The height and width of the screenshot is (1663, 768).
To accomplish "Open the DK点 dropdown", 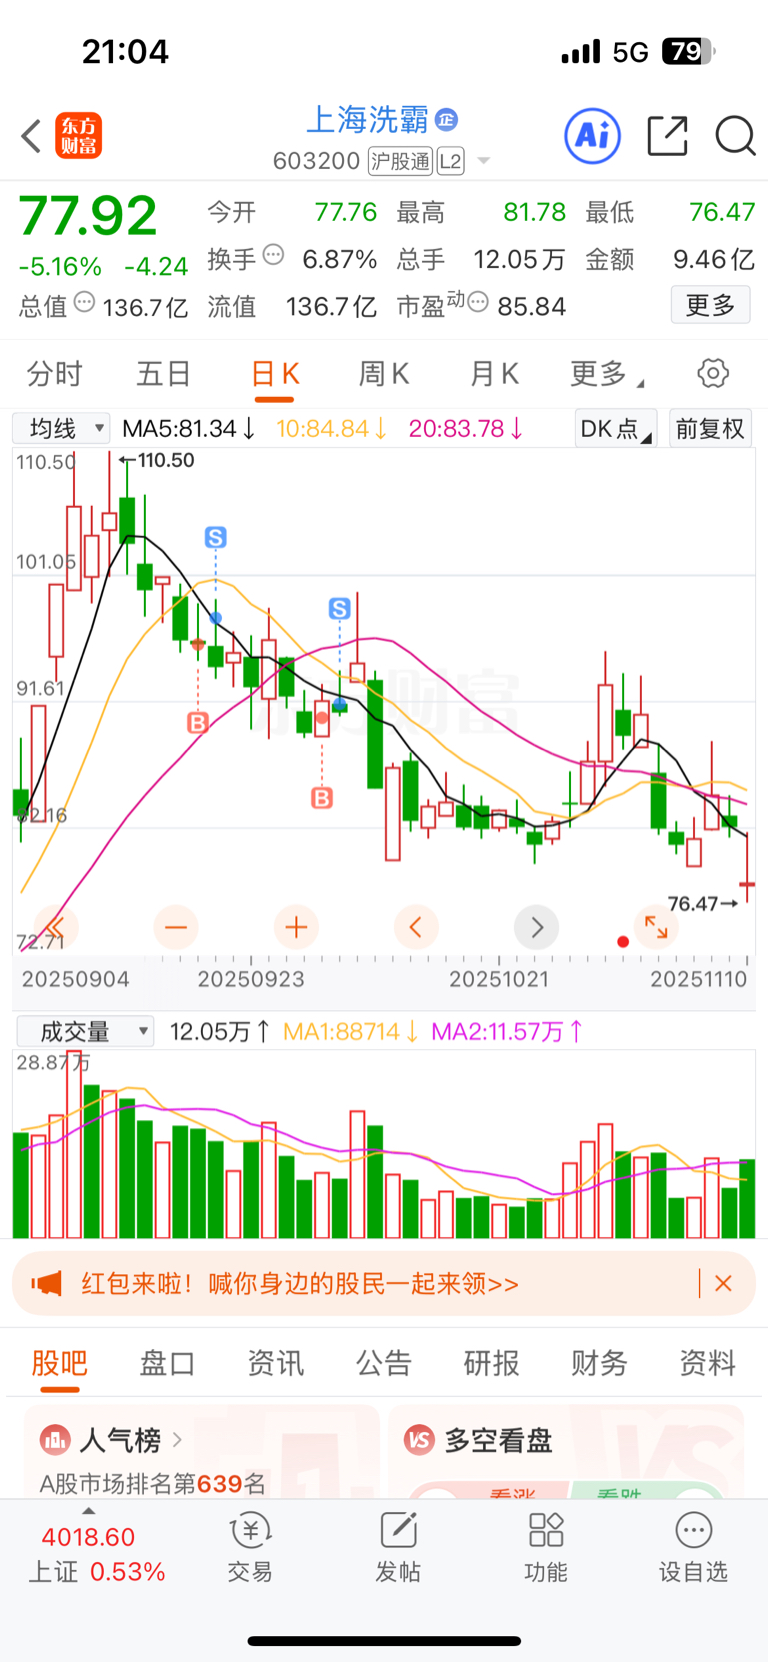I will pos(616,429).
